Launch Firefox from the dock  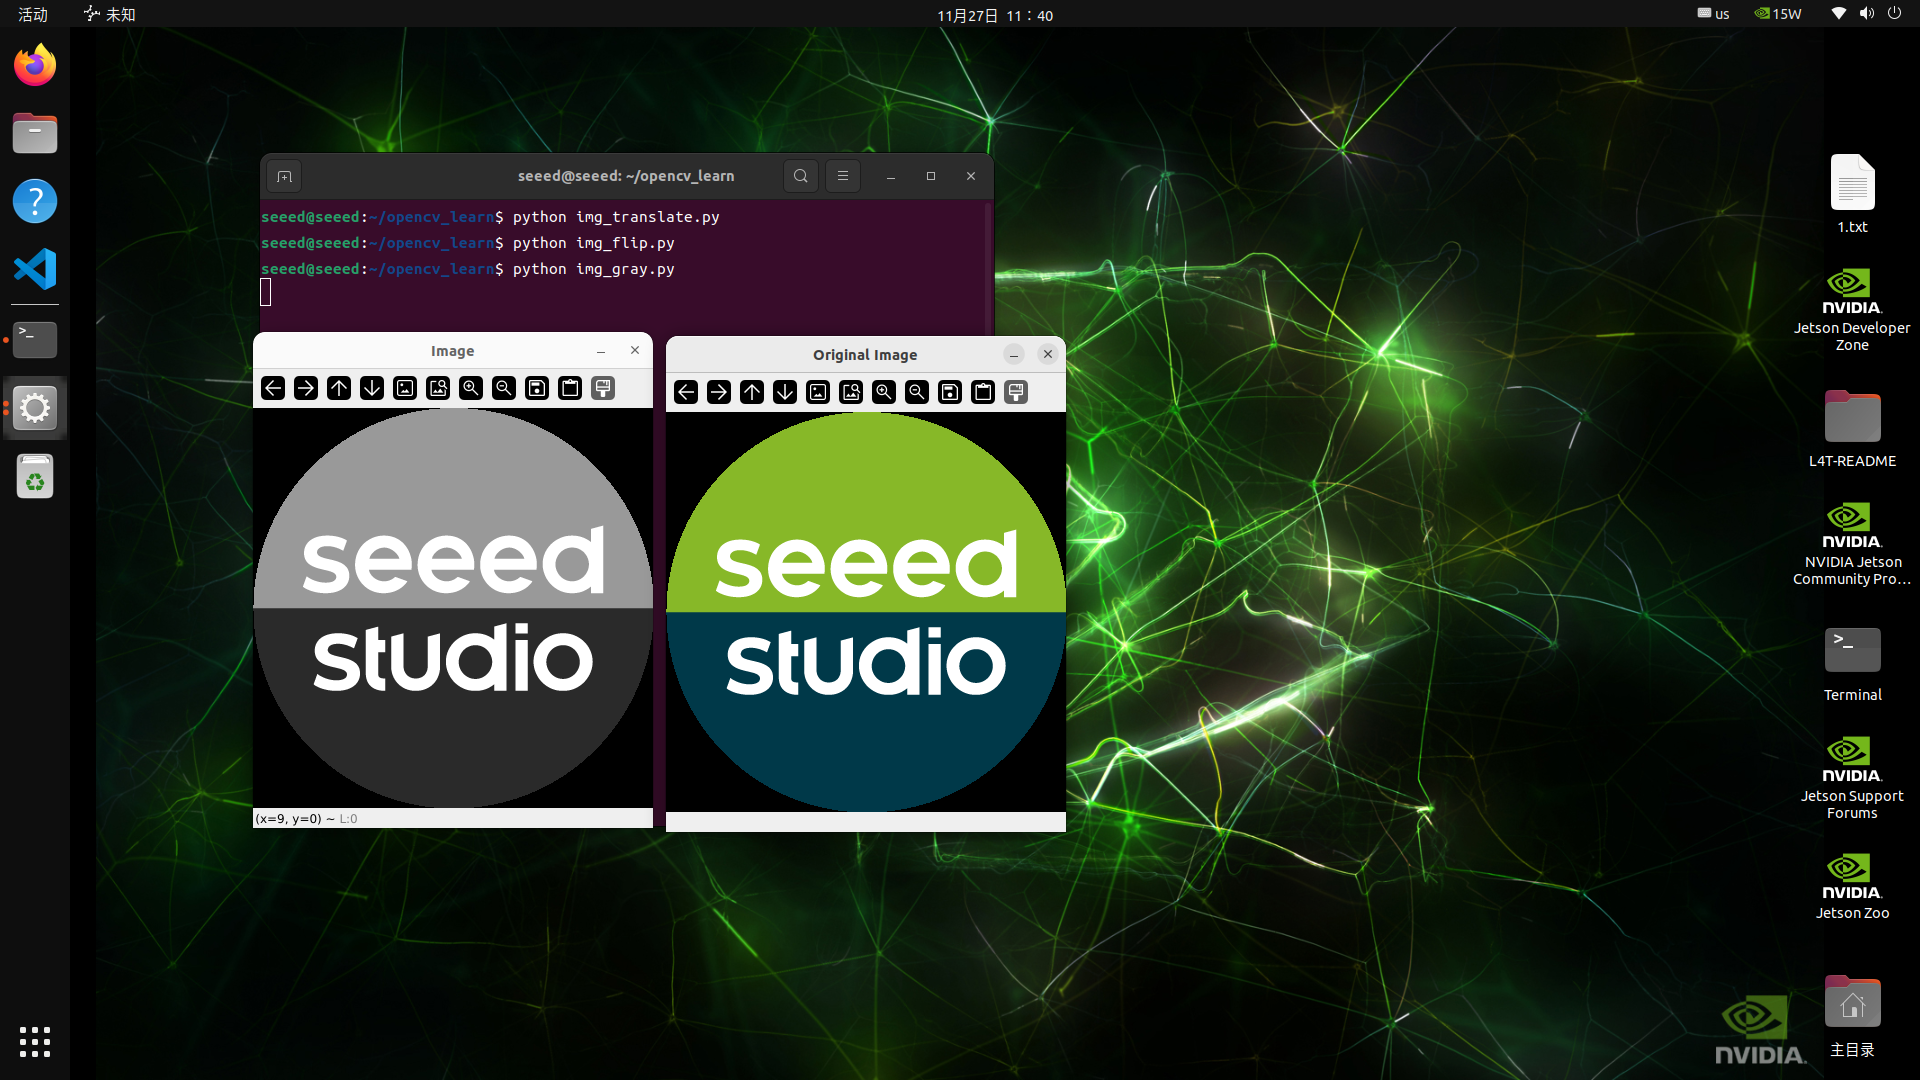[x=35, y=65]
